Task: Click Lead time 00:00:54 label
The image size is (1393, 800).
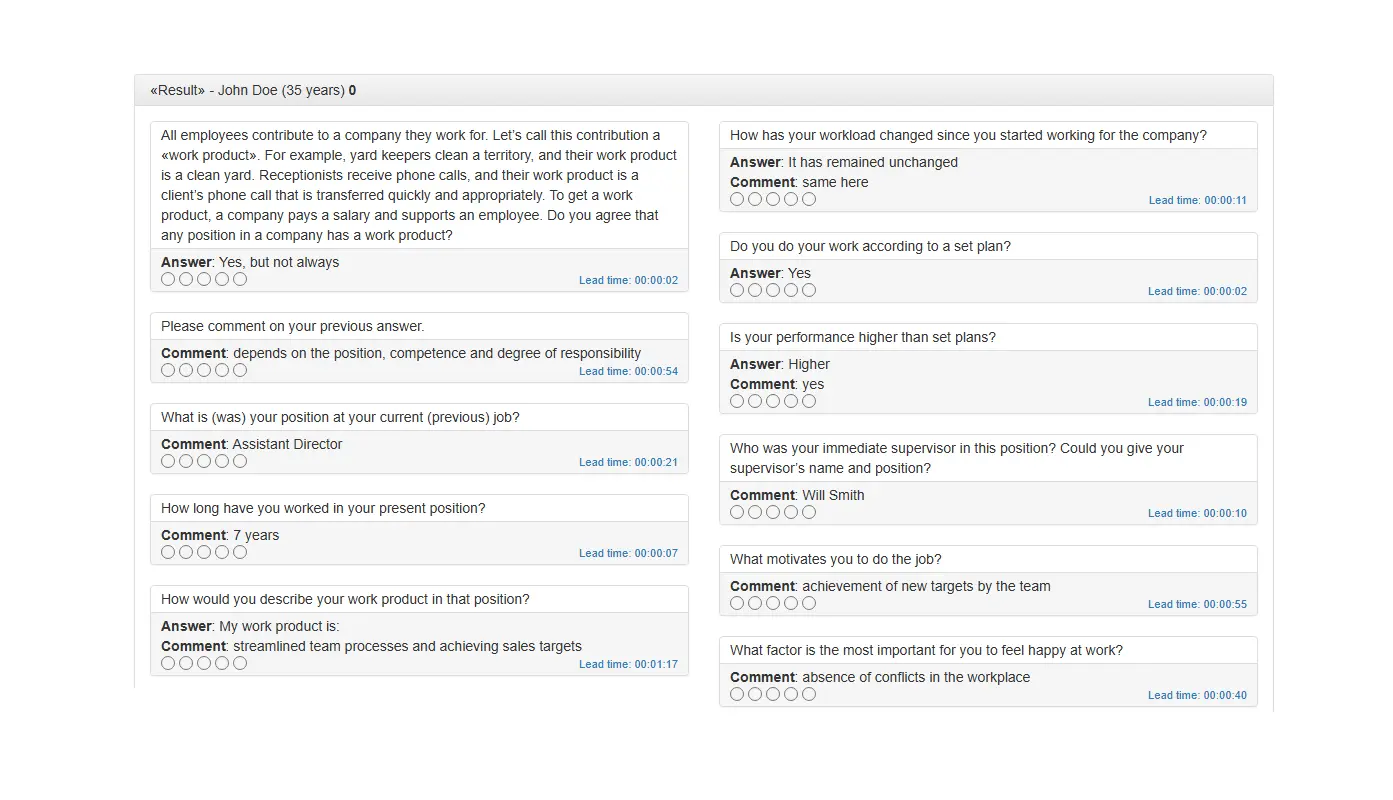Action: coord(628,372)
